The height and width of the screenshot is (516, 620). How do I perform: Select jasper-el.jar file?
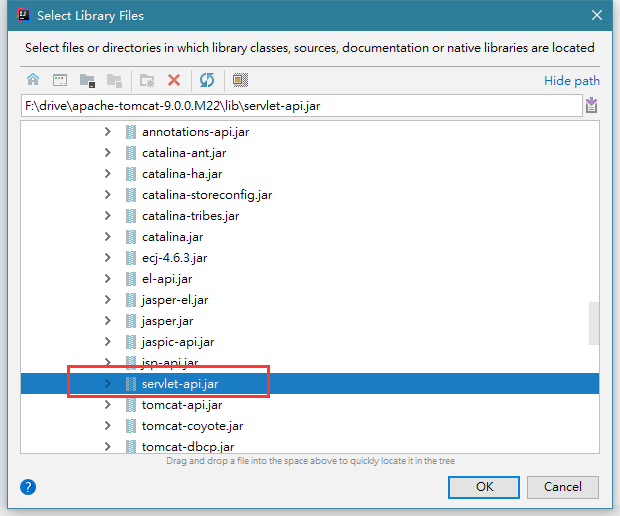coord(175,300)
